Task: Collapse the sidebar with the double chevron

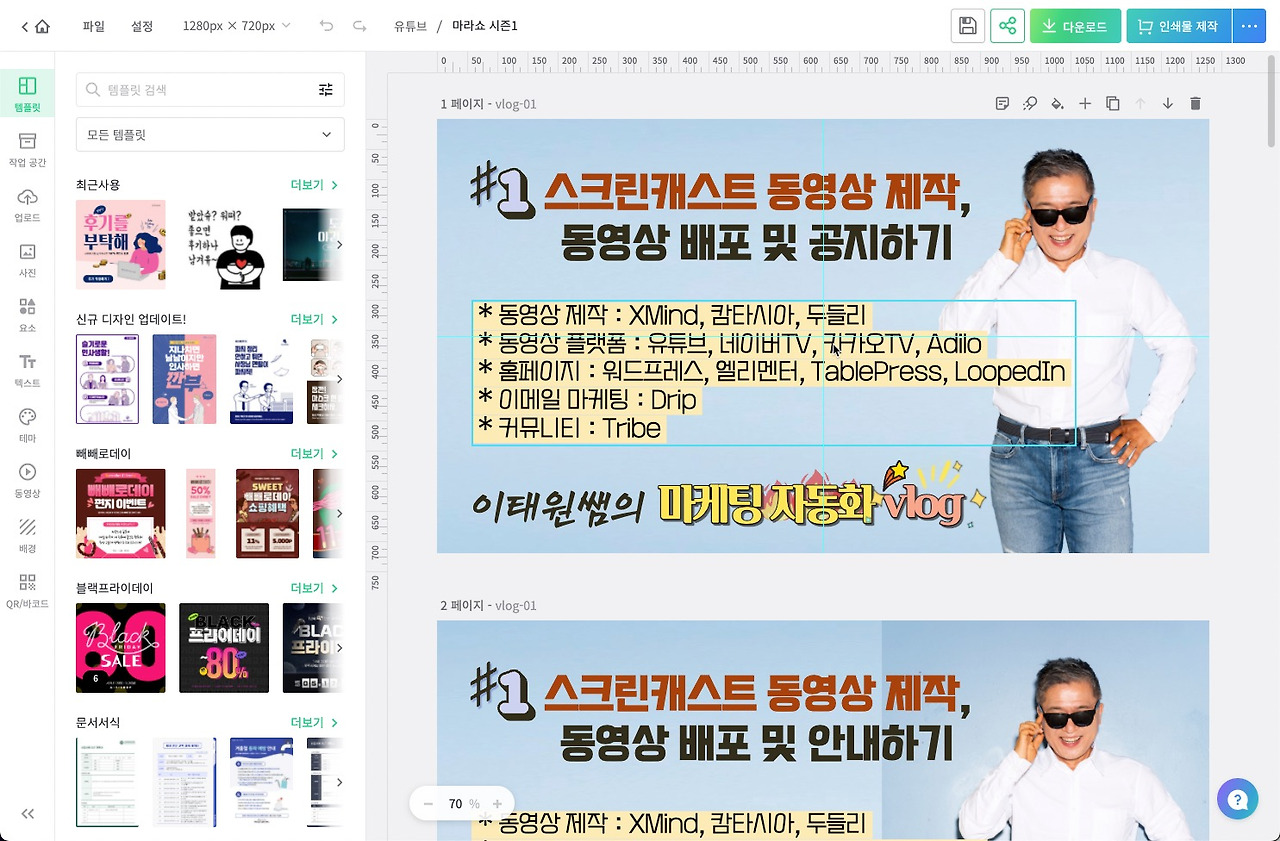Action: point(28,814)
